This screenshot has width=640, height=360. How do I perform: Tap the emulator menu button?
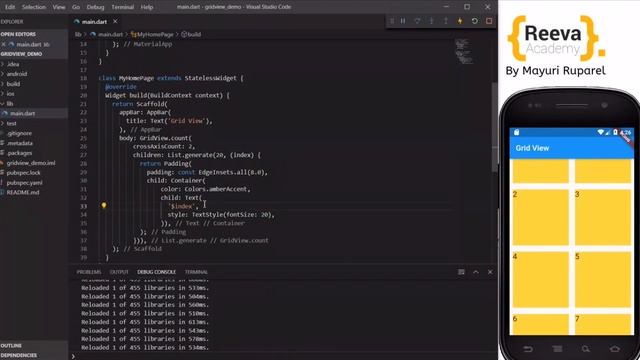557,349
